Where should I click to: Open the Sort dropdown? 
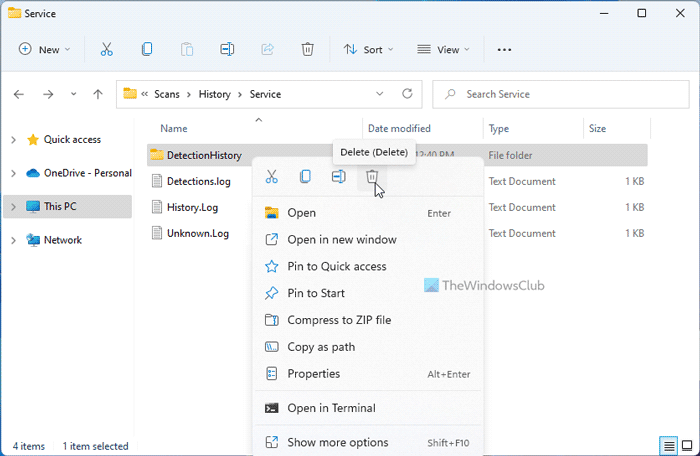click(368, 50)
